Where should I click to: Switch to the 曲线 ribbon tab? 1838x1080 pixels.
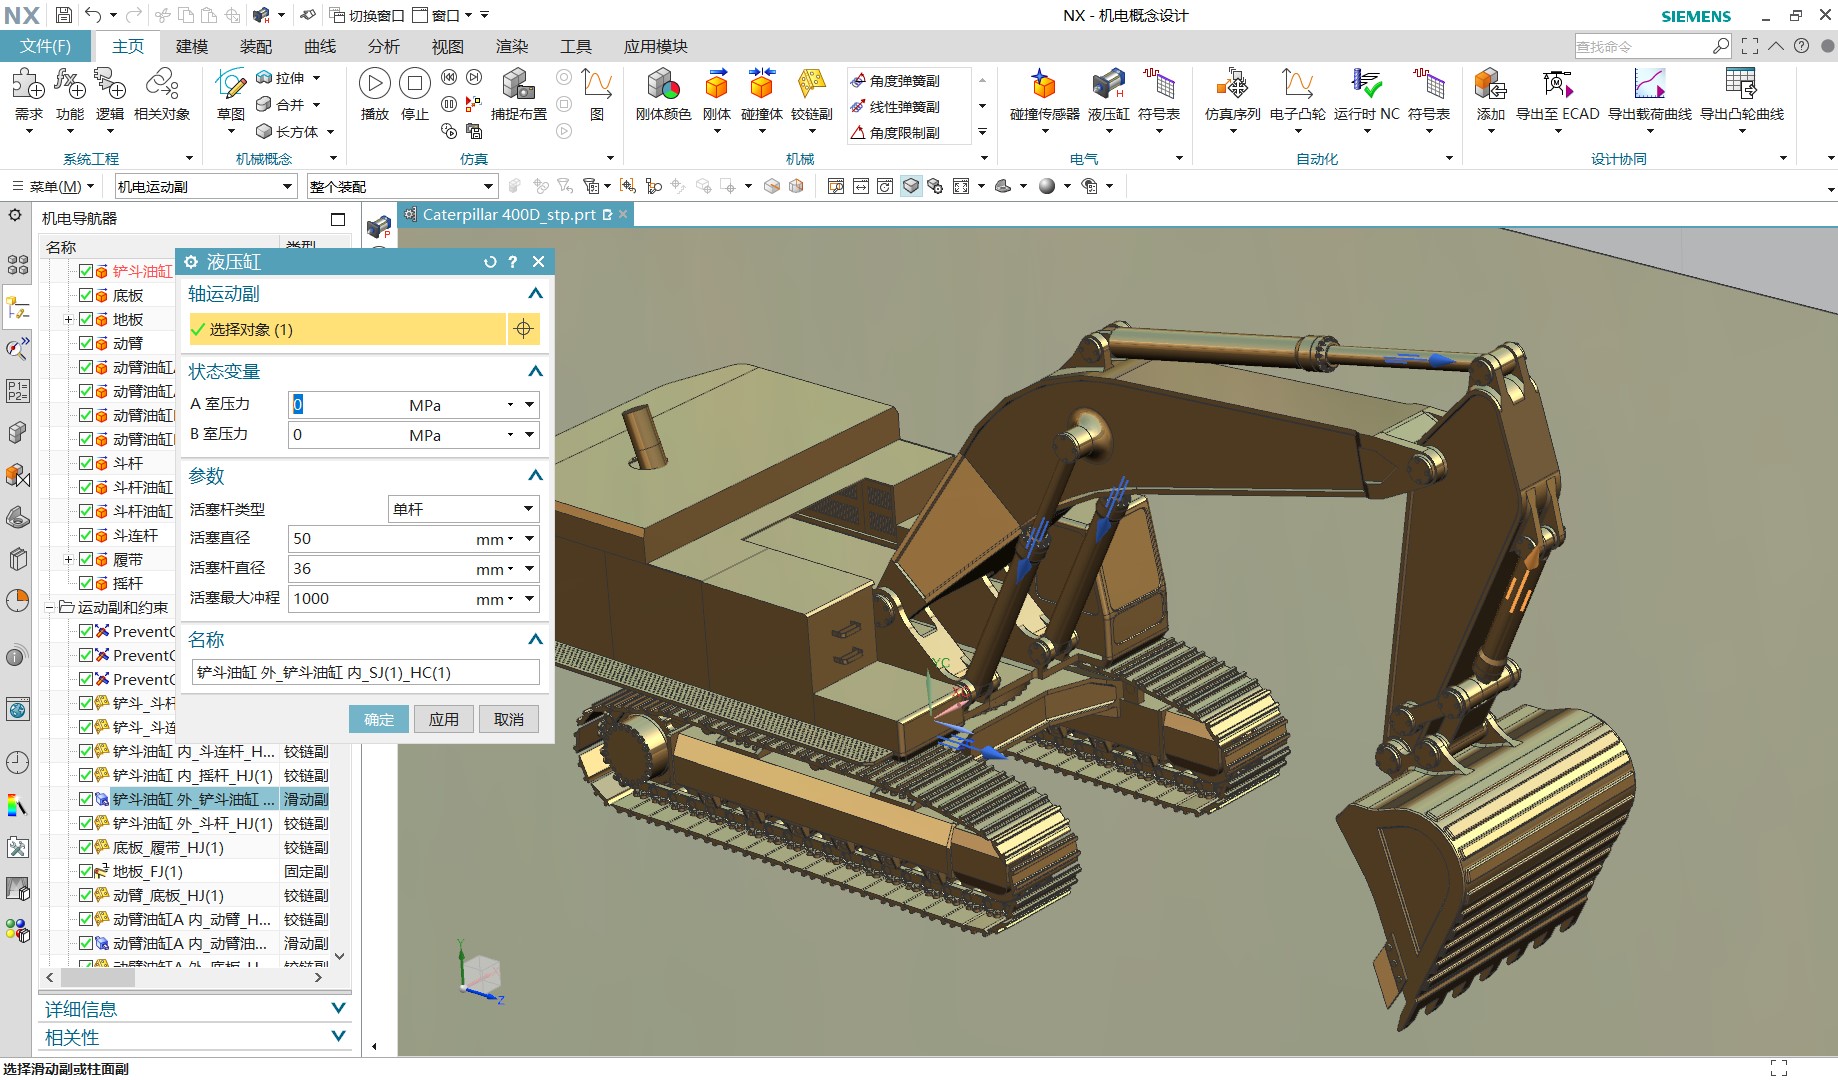319,46
